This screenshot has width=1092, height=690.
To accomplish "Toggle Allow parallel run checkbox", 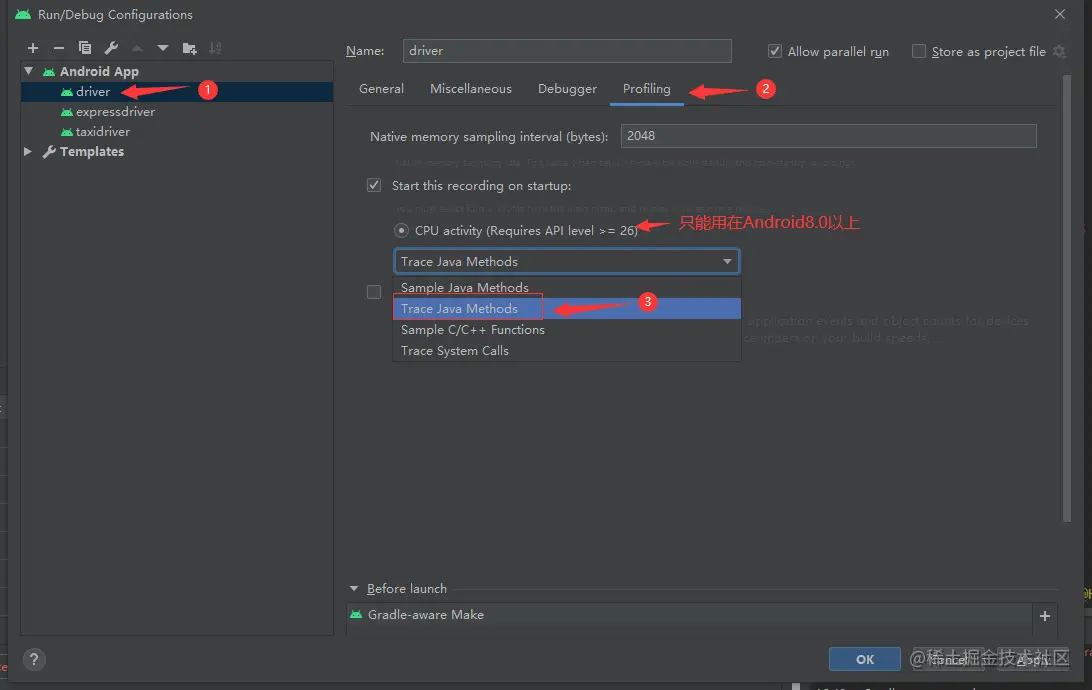I will coord(774,52).
